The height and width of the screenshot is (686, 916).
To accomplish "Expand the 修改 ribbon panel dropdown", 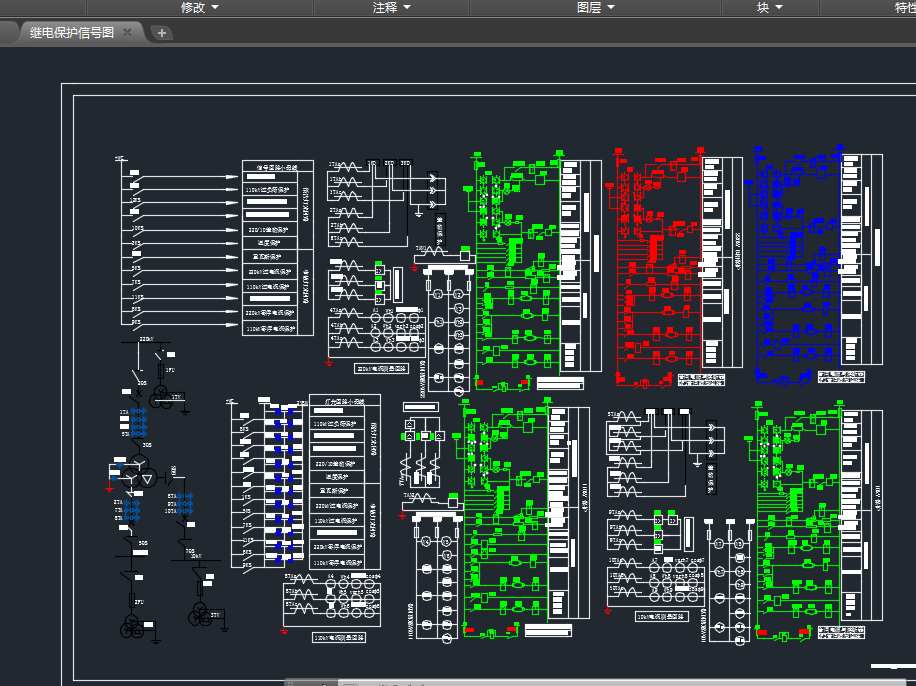I will tap(199, 8).
